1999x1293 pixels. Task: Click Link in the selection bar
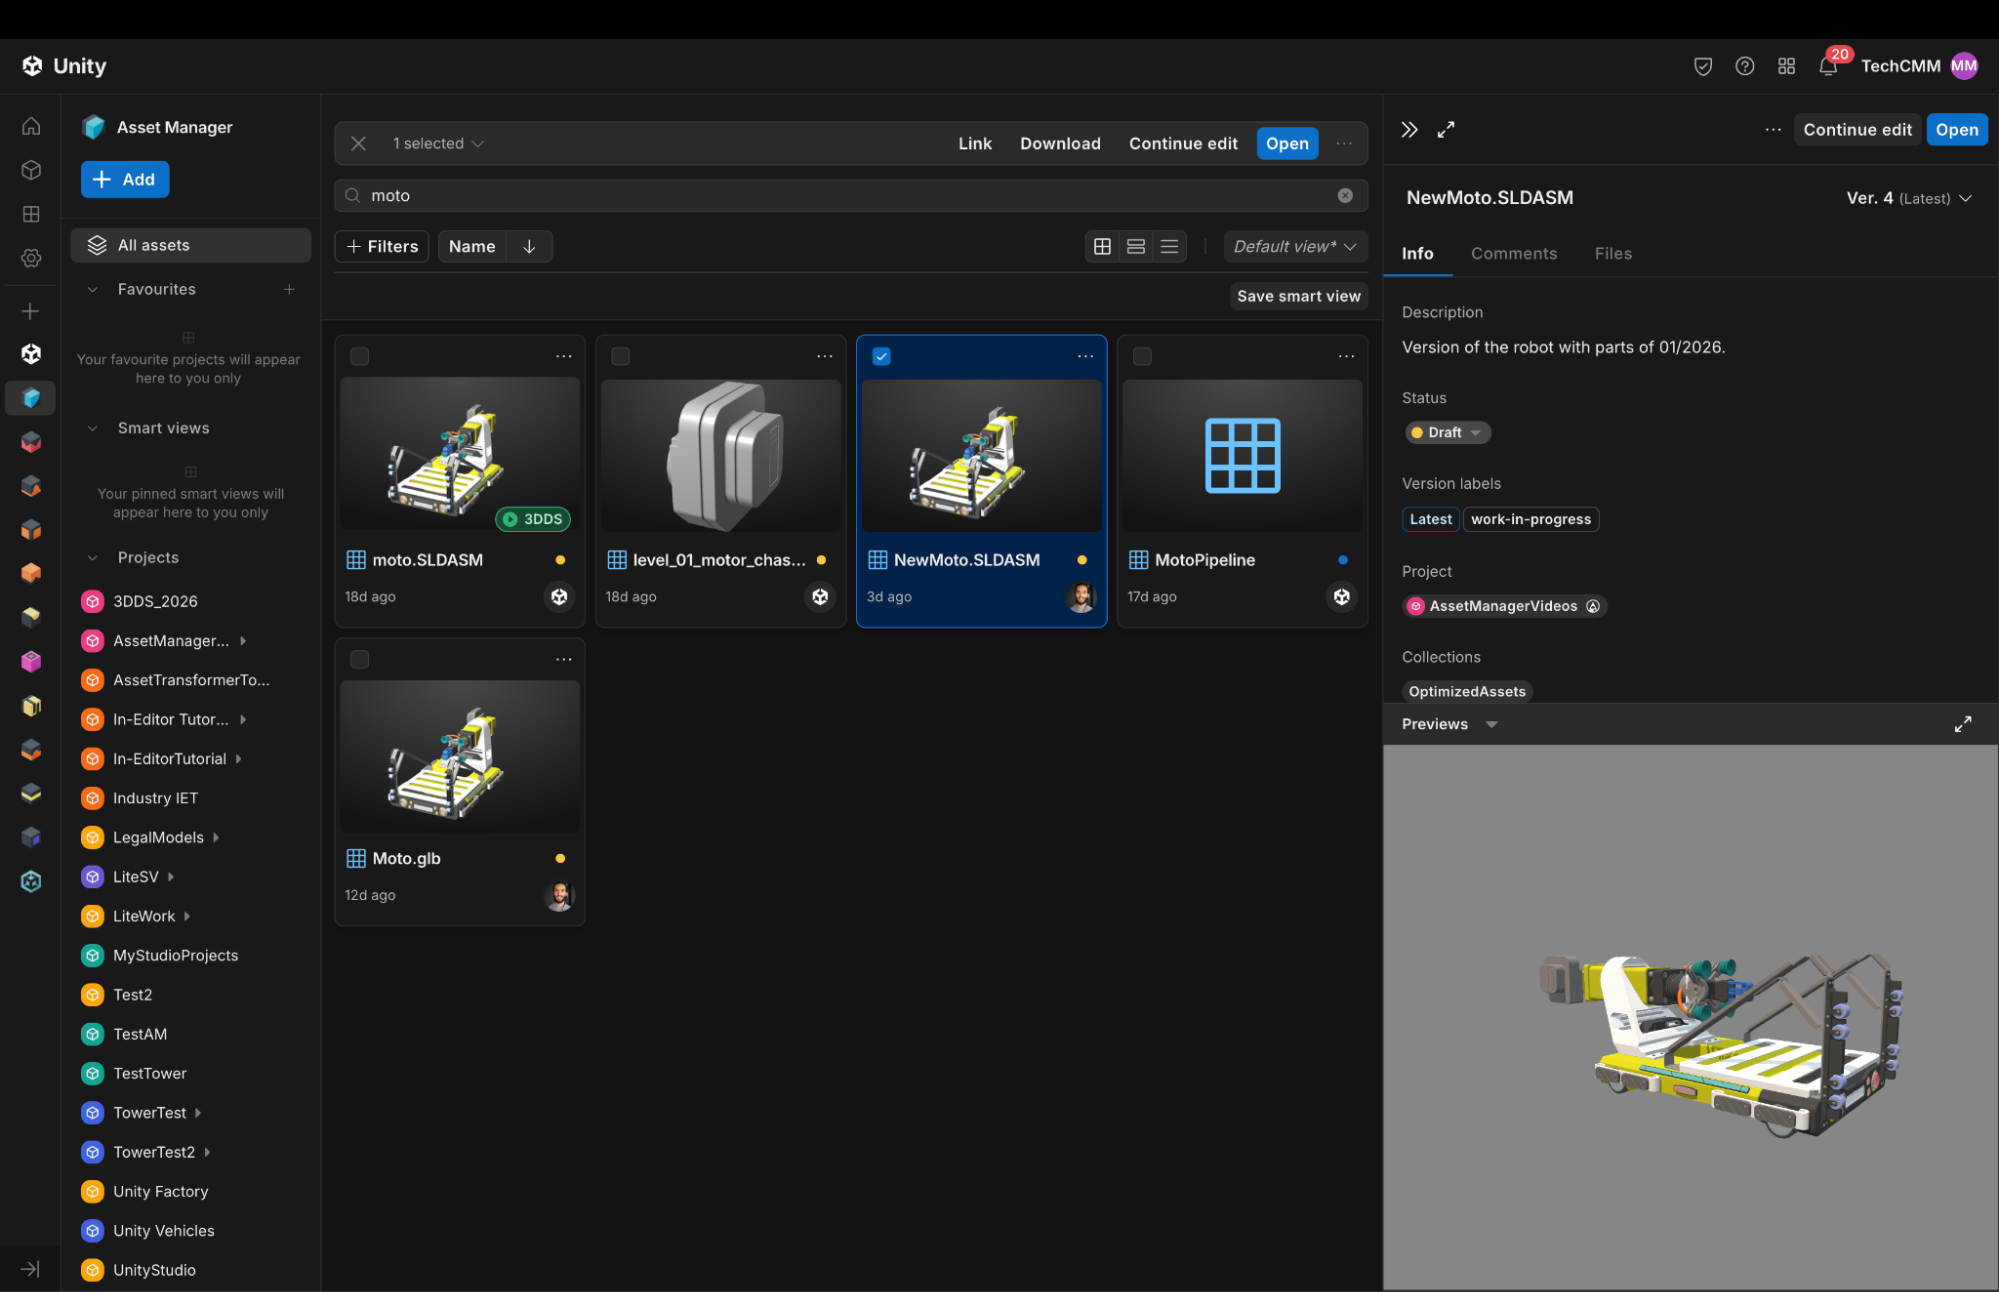coord(975,144)
